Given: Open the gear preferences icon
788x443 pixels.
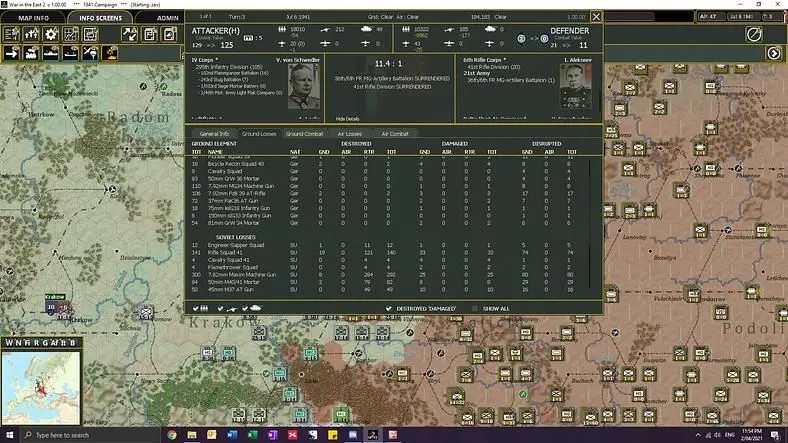Looking at the screenshot, I should (x=51, y=34).
